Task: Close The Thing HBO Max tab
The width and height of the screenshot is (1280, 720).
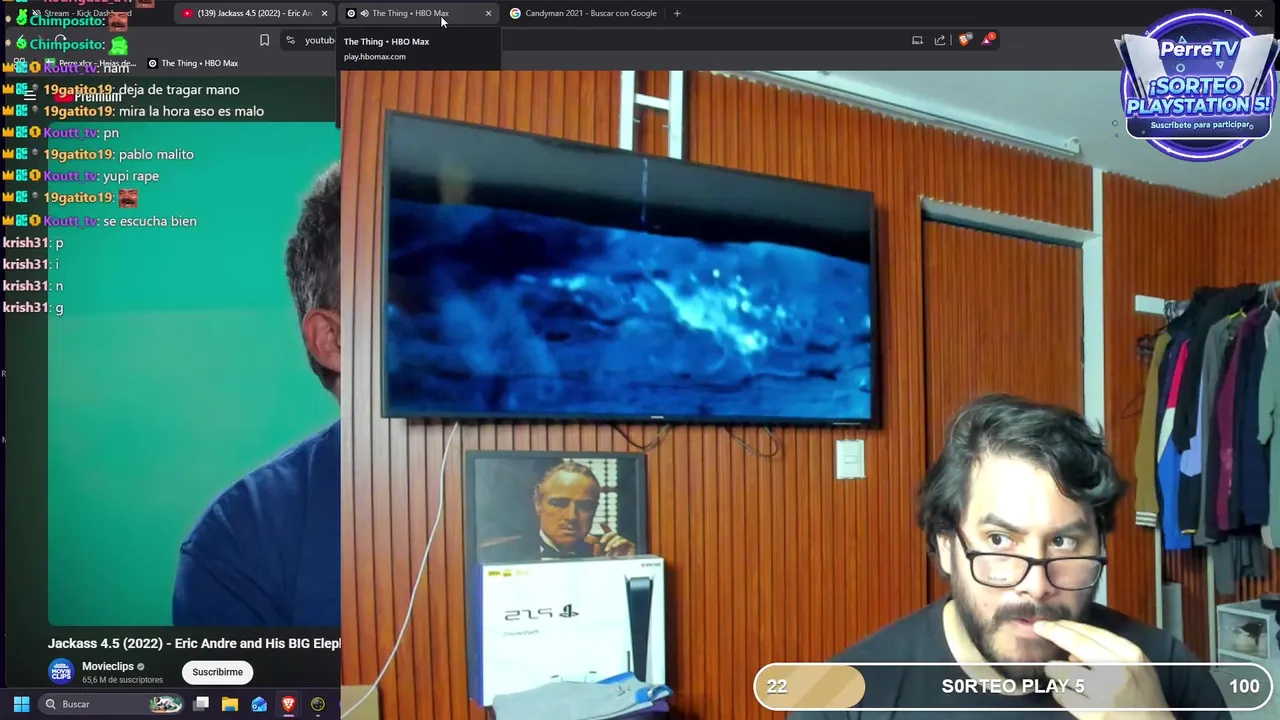Action: click(x=488, y=13)
